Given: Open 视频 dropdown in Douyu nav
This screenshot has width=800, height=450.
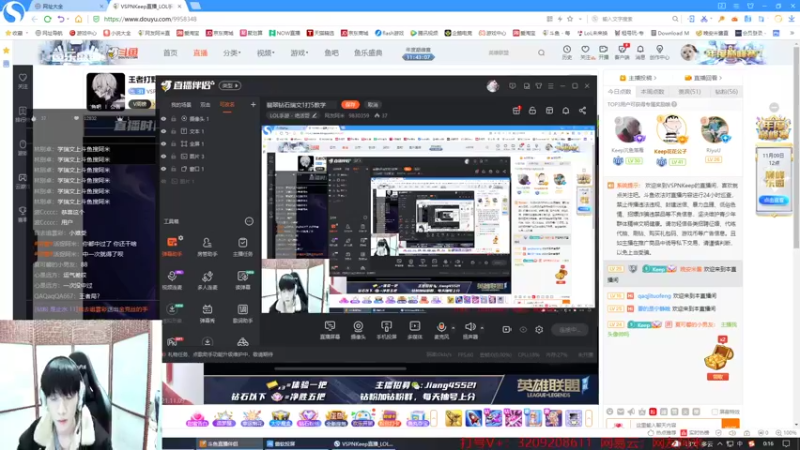Looking at the screenshot, I should tap(265, 53).
